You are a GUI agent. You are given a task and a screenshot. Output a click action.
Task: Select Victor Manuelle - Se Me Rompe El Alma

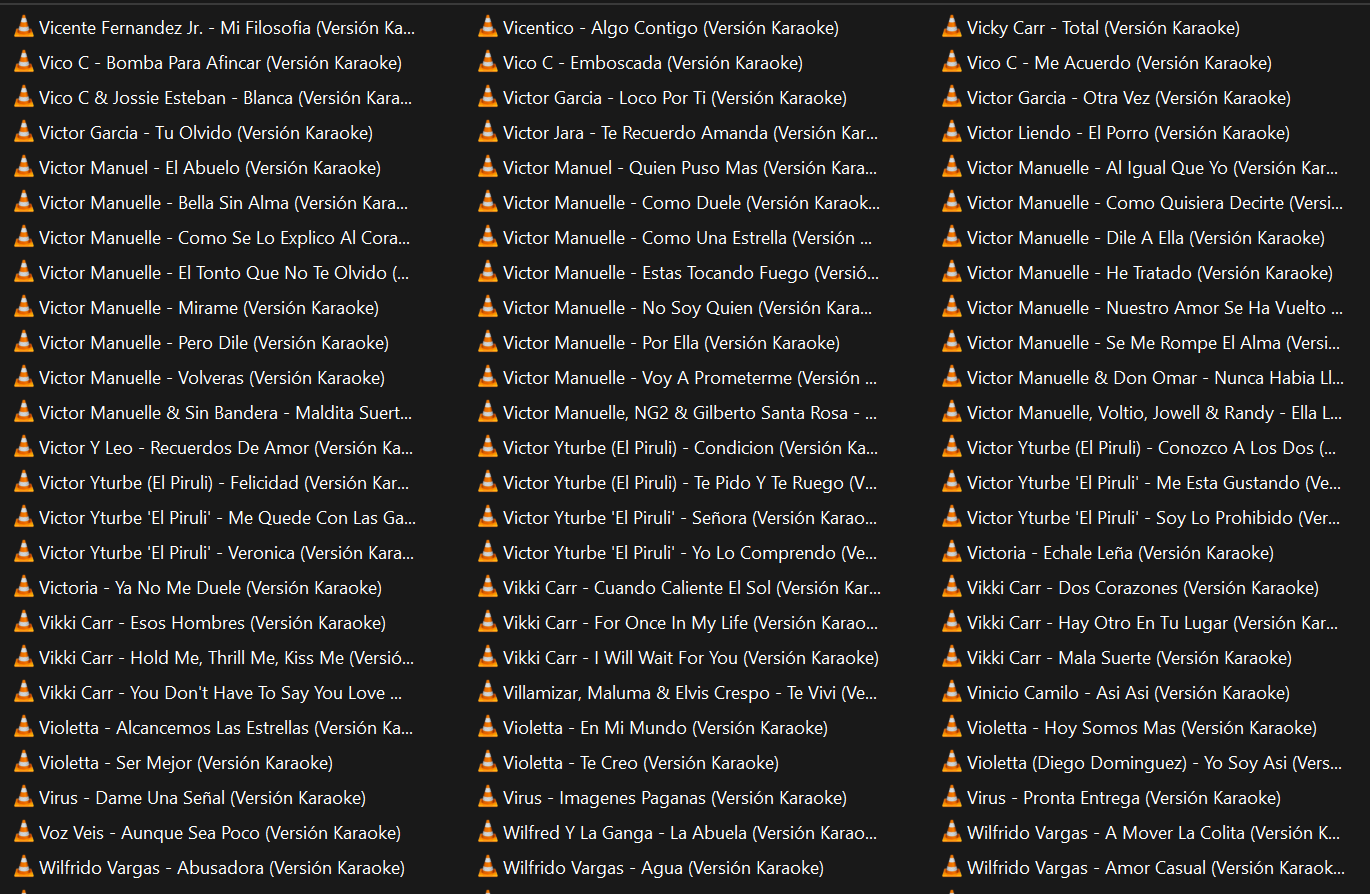[x=1142, y=343]
